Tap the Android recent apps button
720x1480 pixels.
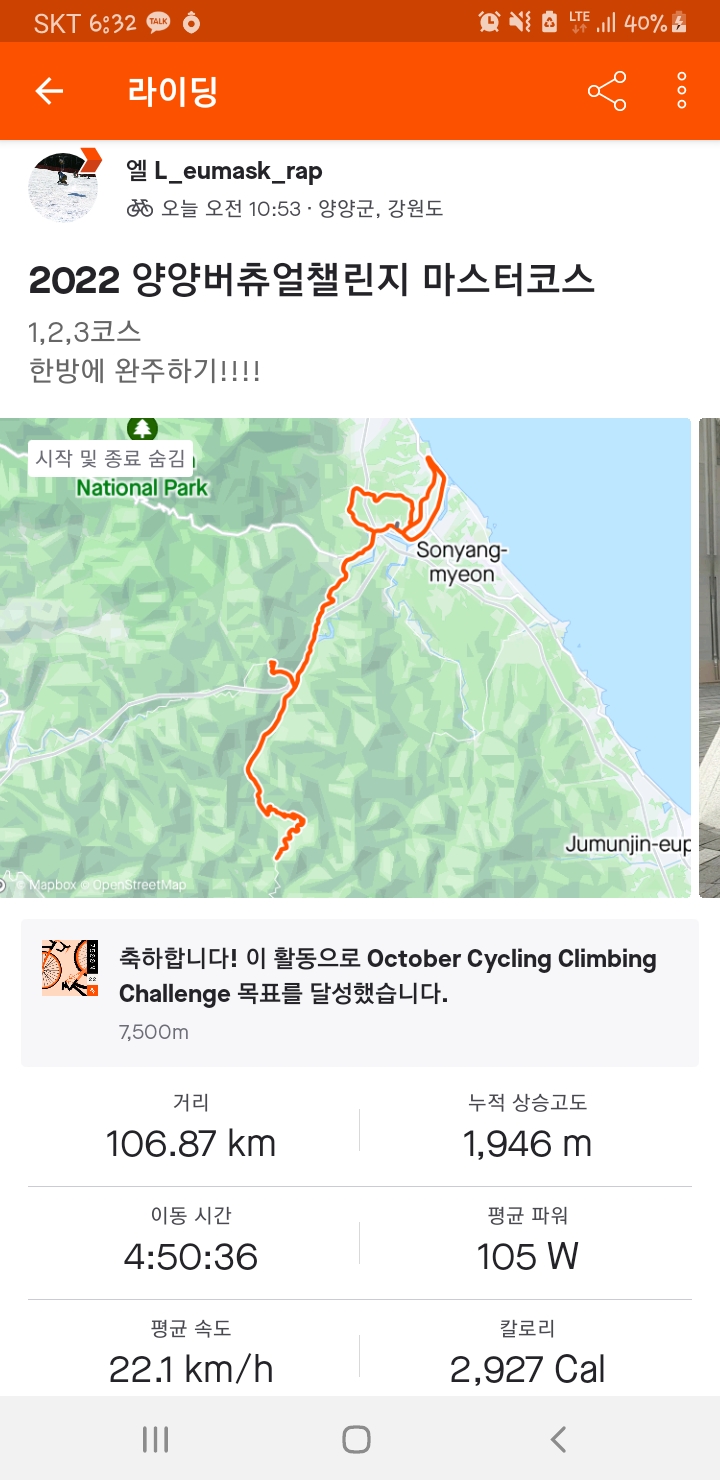pos(155,1439)
